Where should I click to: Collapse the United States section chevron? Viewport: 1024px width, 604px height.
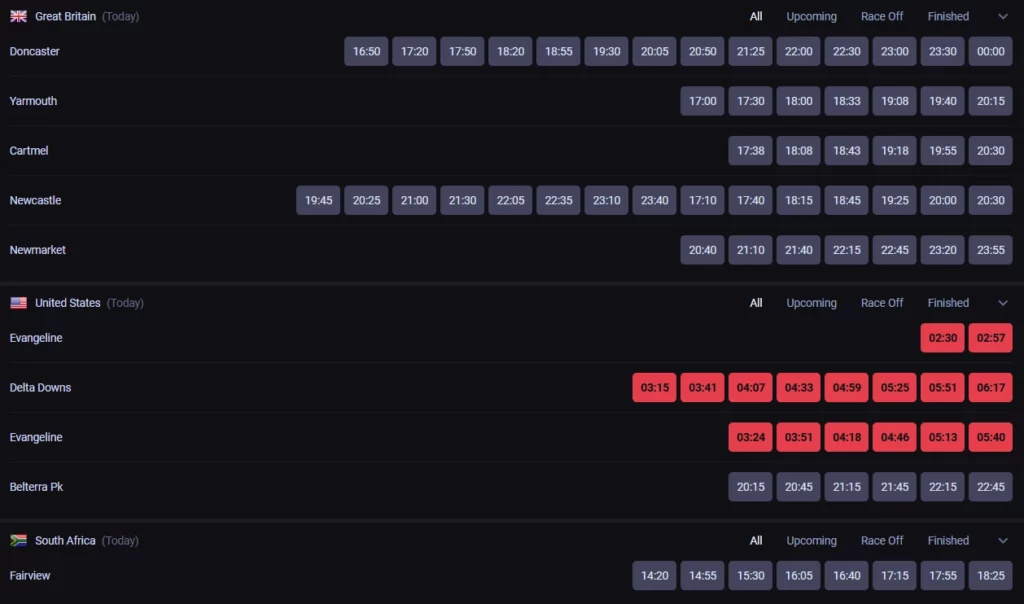point(1002,303)
